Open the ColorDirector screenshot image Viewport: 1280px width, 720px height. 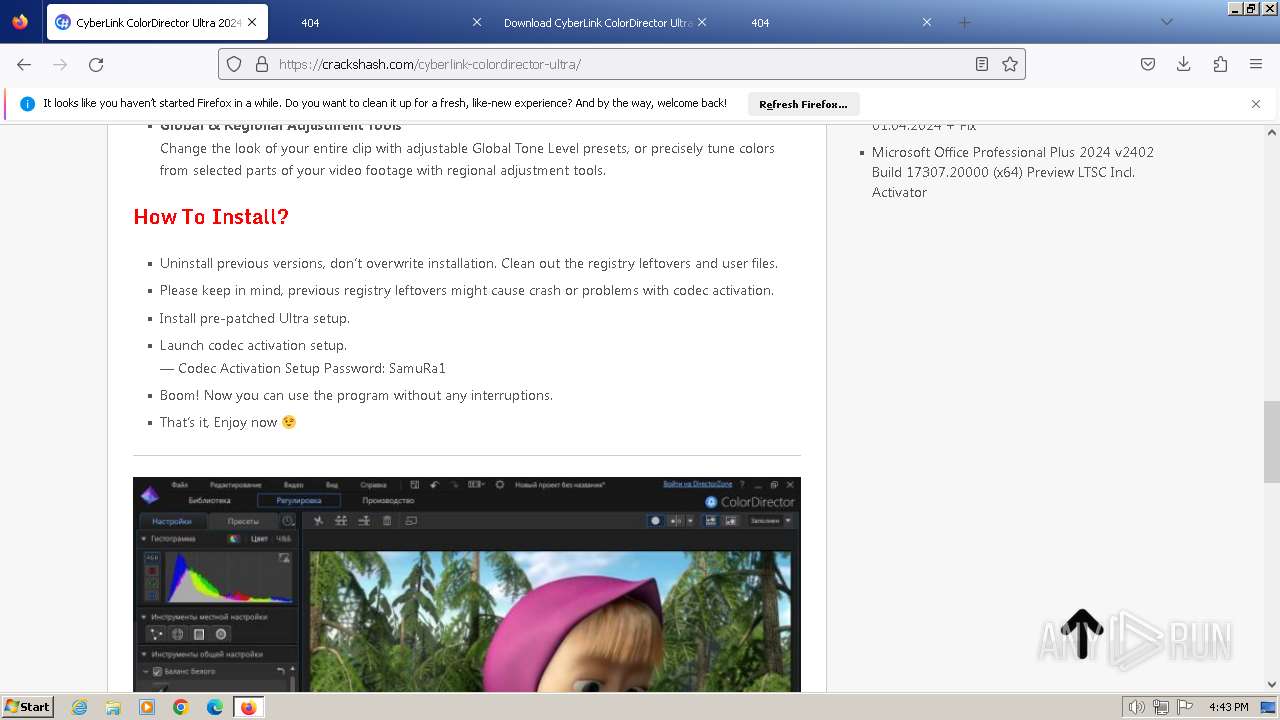(467, 585)
